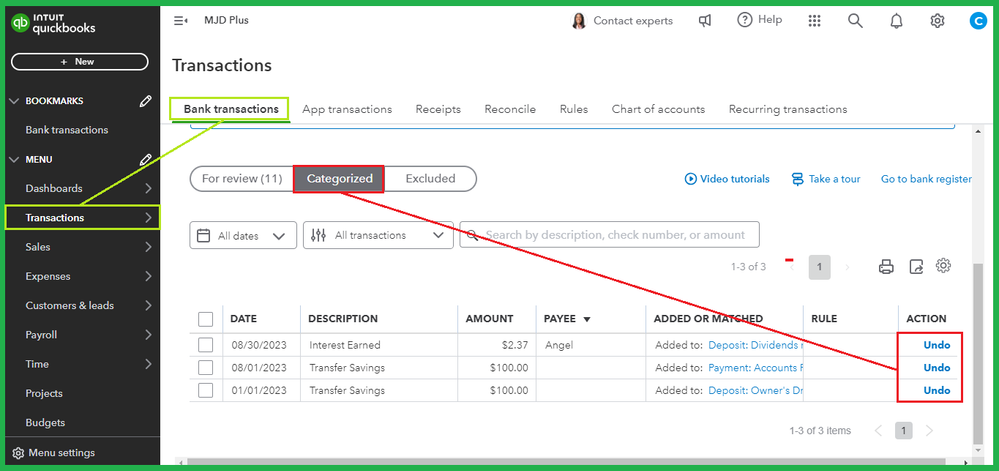Open Go to bank register link

pyautogui.click(x=926, y=179)
